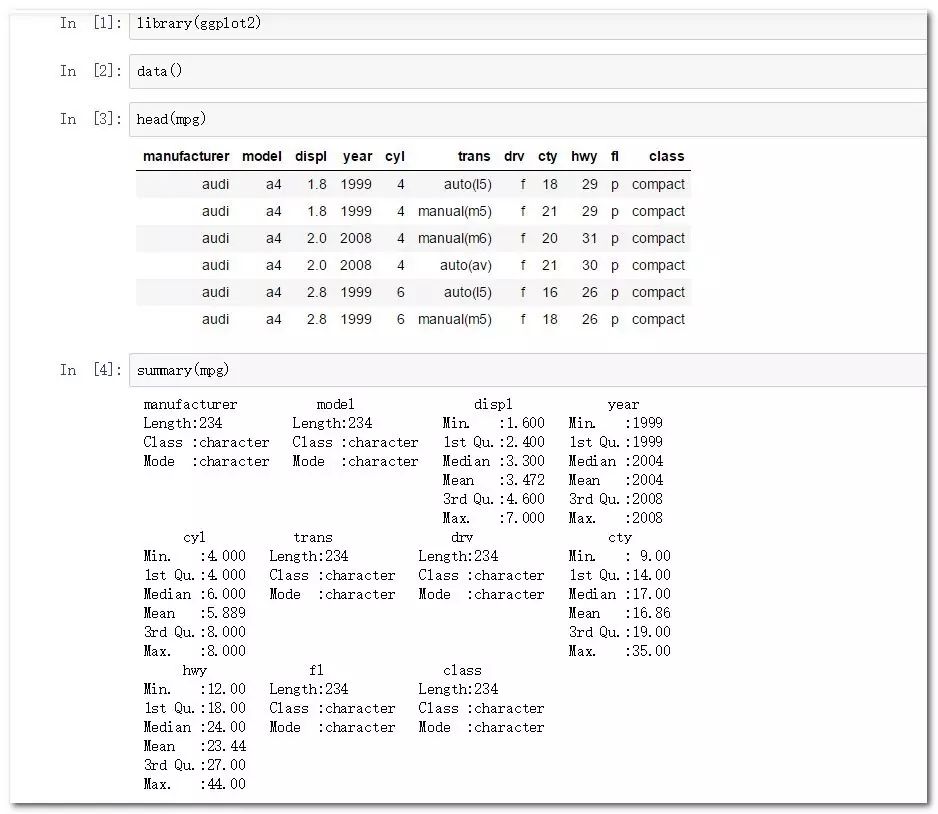The image size is (938, 814).
Task: Click manual(m6) in the trans column
Action: [455, 238]
